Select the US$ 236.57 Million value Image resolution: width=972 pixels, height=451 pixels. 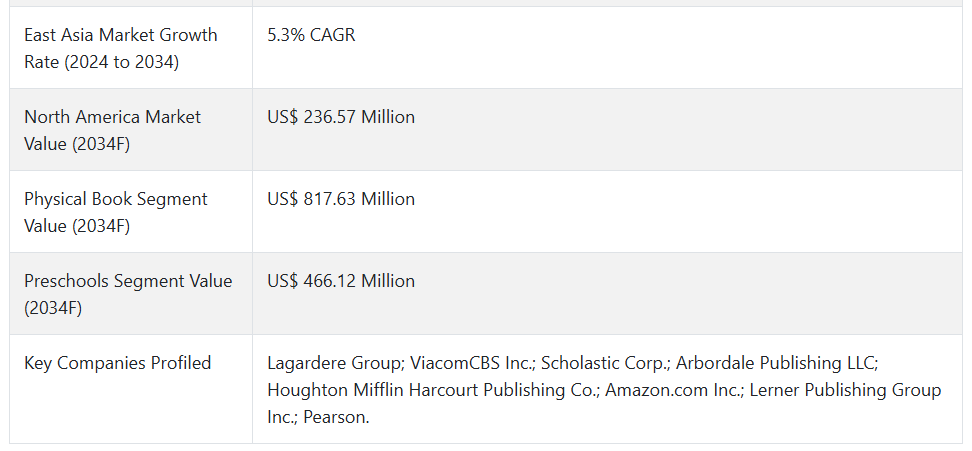(341, 116)
